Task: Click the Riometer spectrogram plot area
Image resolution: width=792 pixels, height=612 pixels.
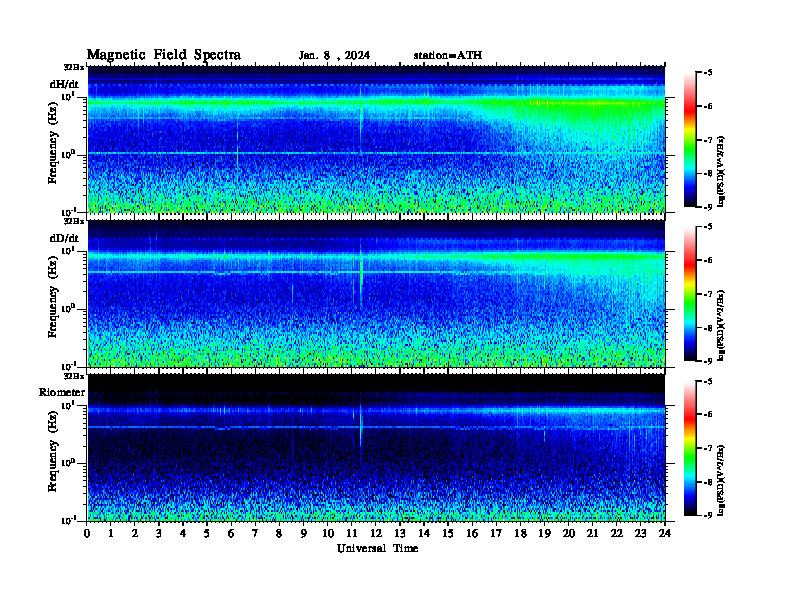Action: [x=376, y=447]
